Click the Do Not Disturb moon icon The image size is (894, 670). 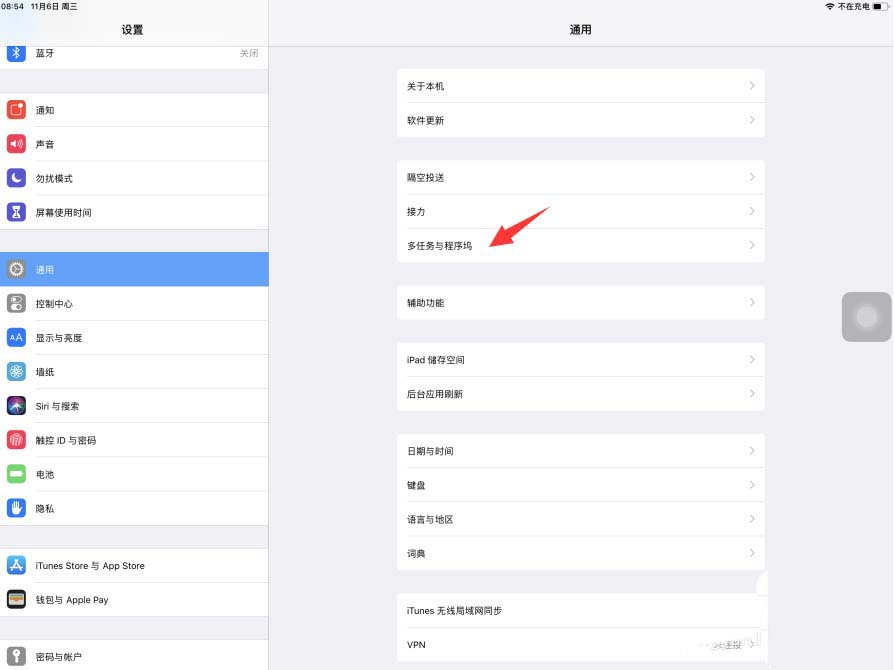tap(15, 178)
